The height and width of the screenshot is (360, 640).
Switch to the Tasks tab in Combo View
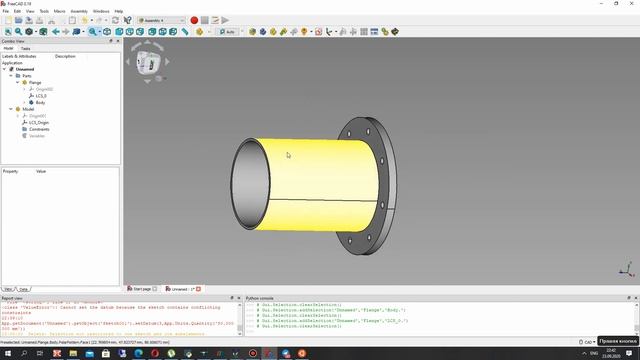point(26,49)
